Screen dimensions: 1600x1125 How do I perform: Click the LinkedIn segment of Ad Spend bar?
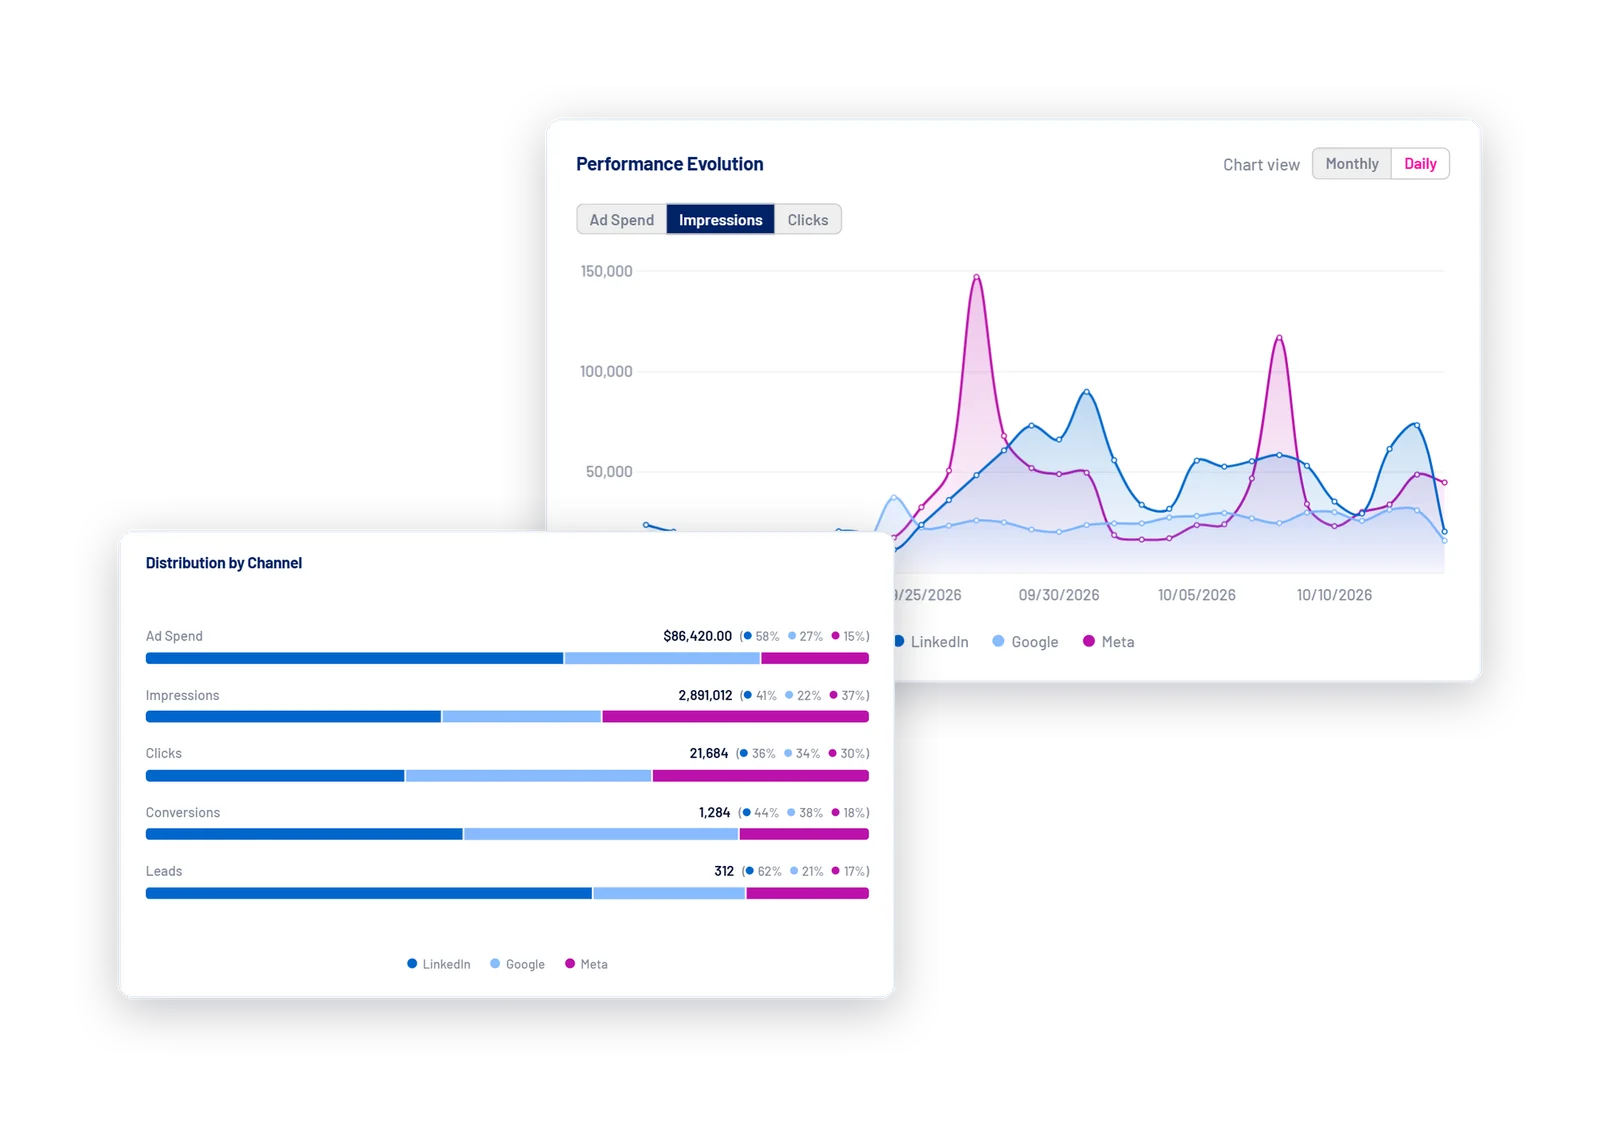coord(354,658)
